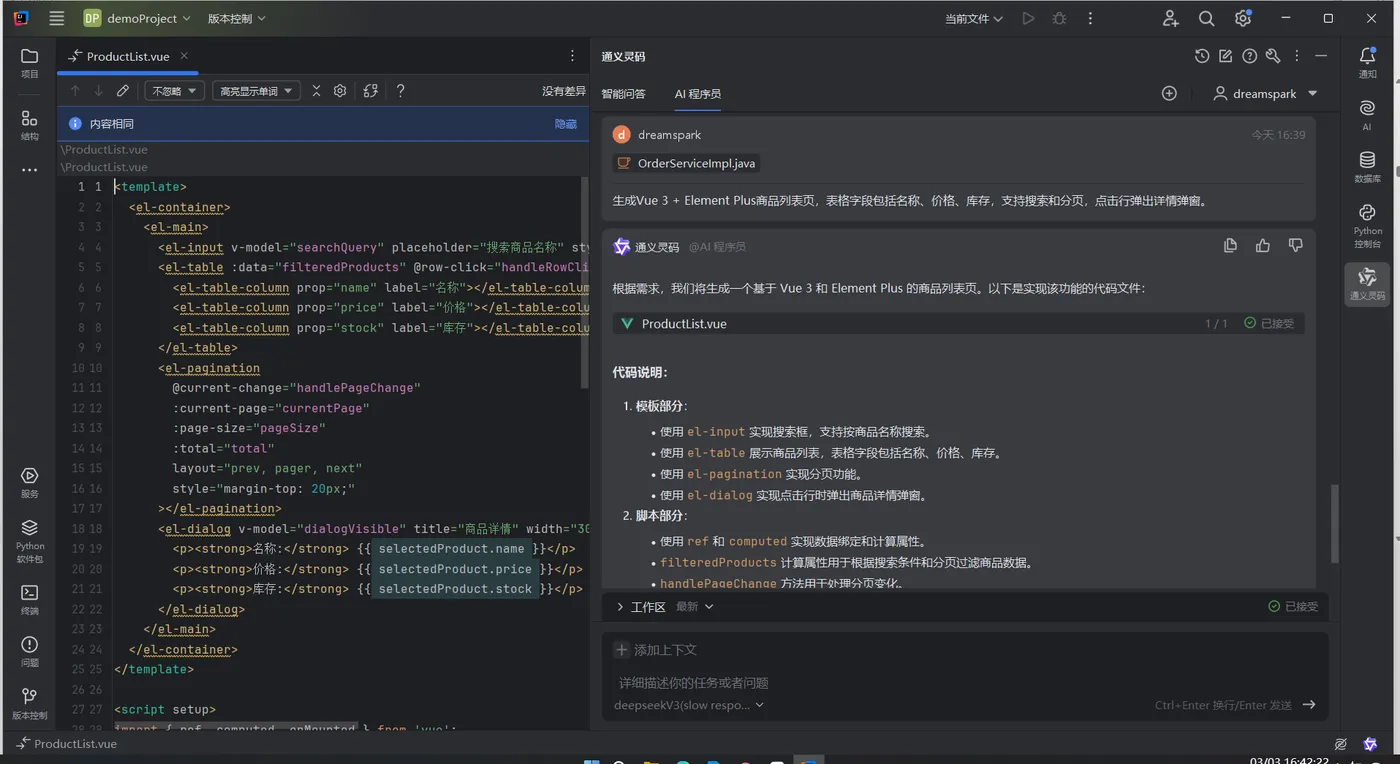
Task: Switch to the AI 程序员 tab
Action: [697, 94]
